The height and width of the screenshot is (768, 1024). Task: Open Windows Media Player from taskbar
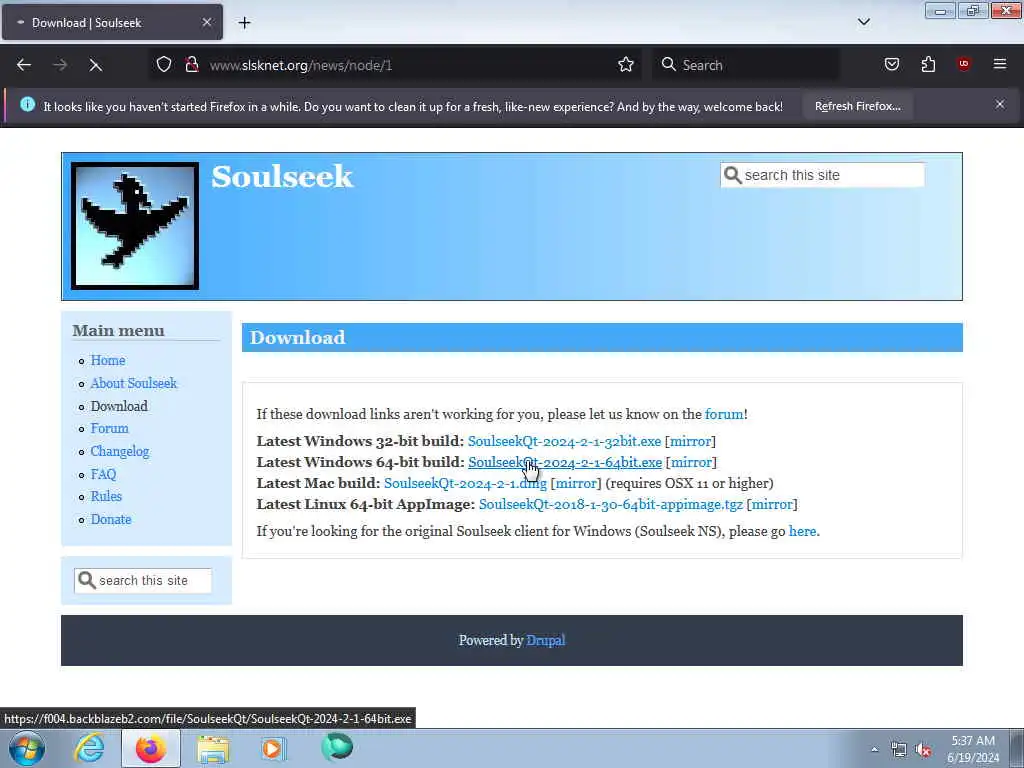(274, 748)
